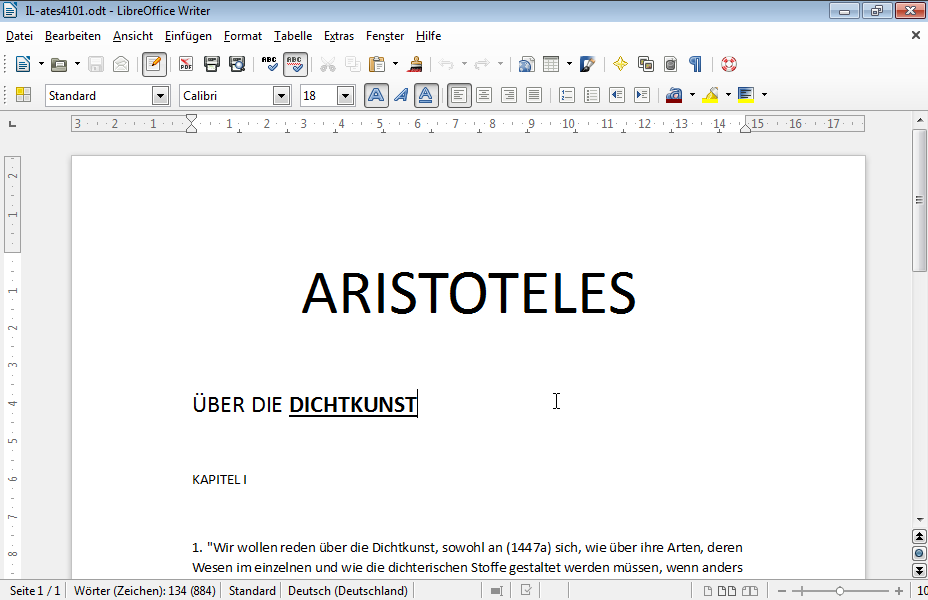Screen dimensions: 928x600
Task: Open the Ansicht menu
Action: click(133, 36)
